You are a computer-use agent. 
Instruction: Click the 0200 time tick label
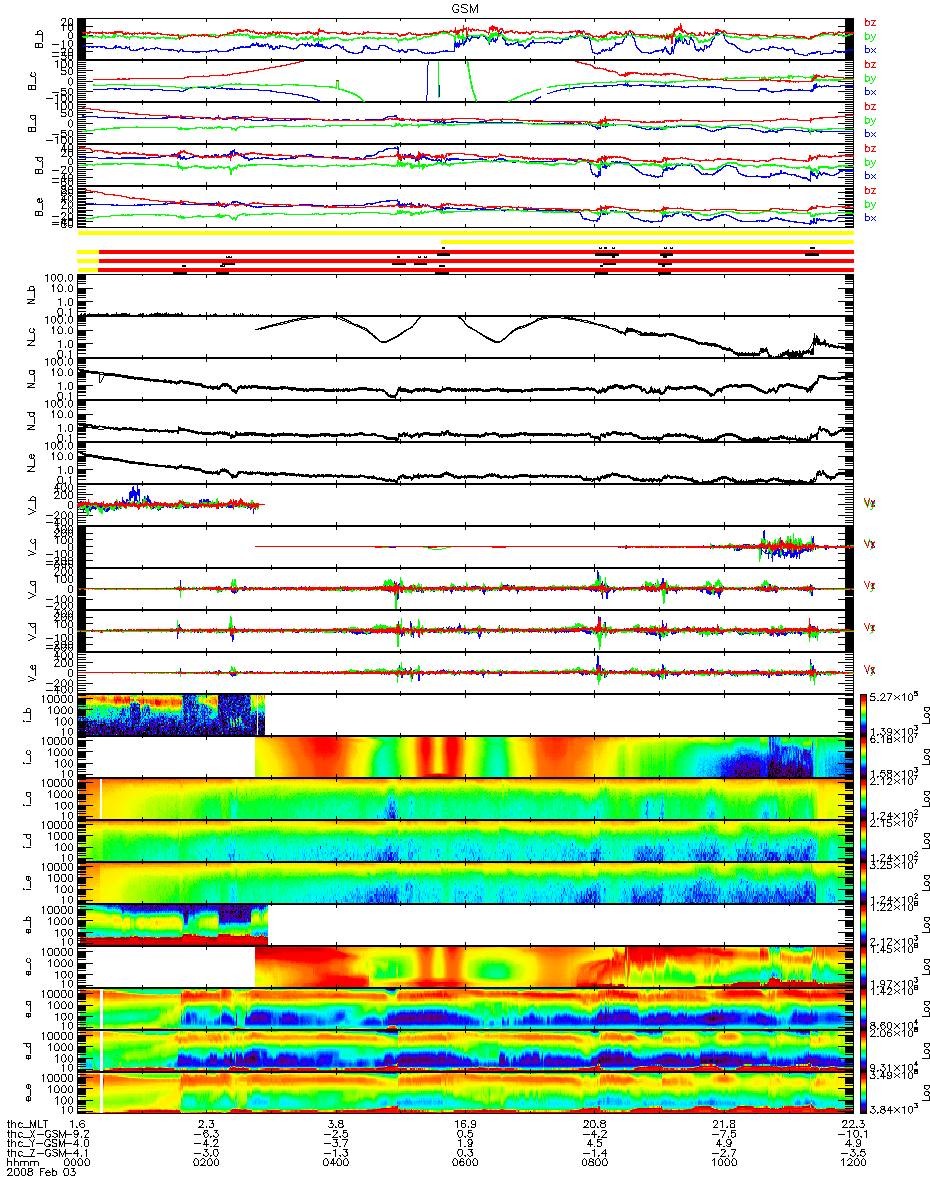206,1165
